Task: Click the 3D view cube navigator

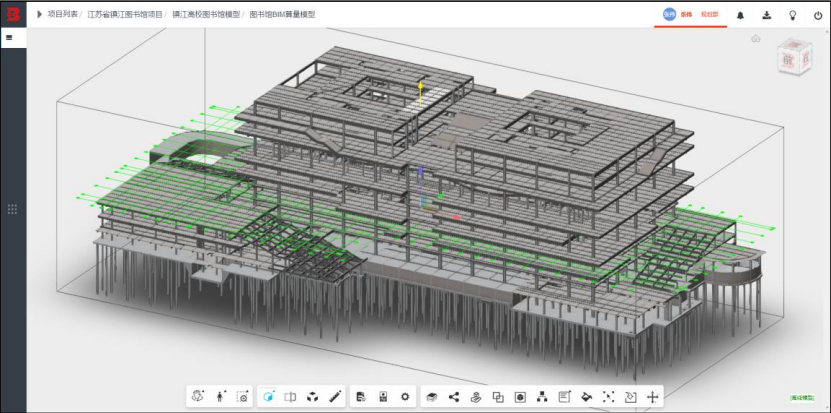Action: (794, 55)
